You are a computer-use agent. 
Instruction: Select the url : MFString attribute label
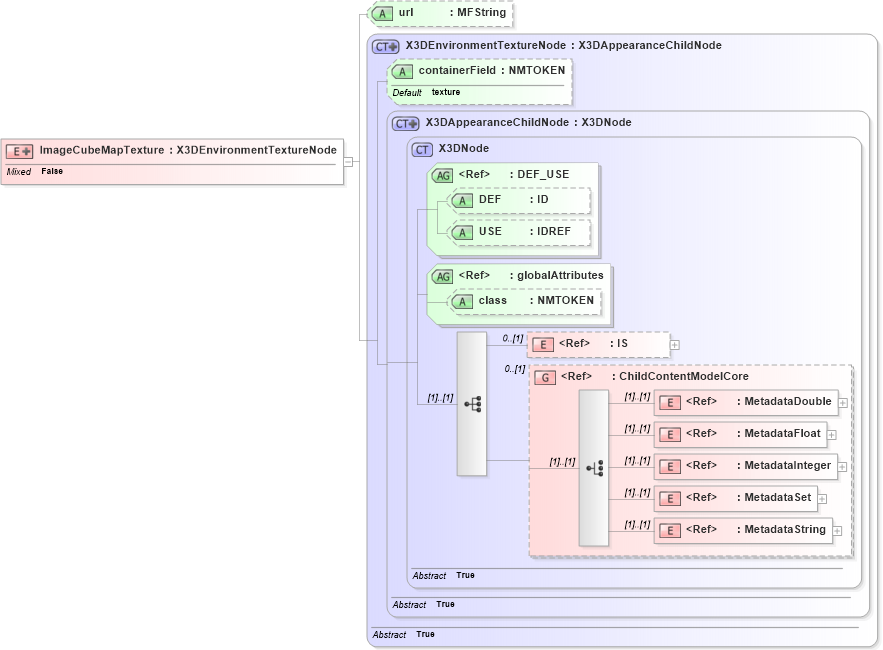click(x=452, y=12)
